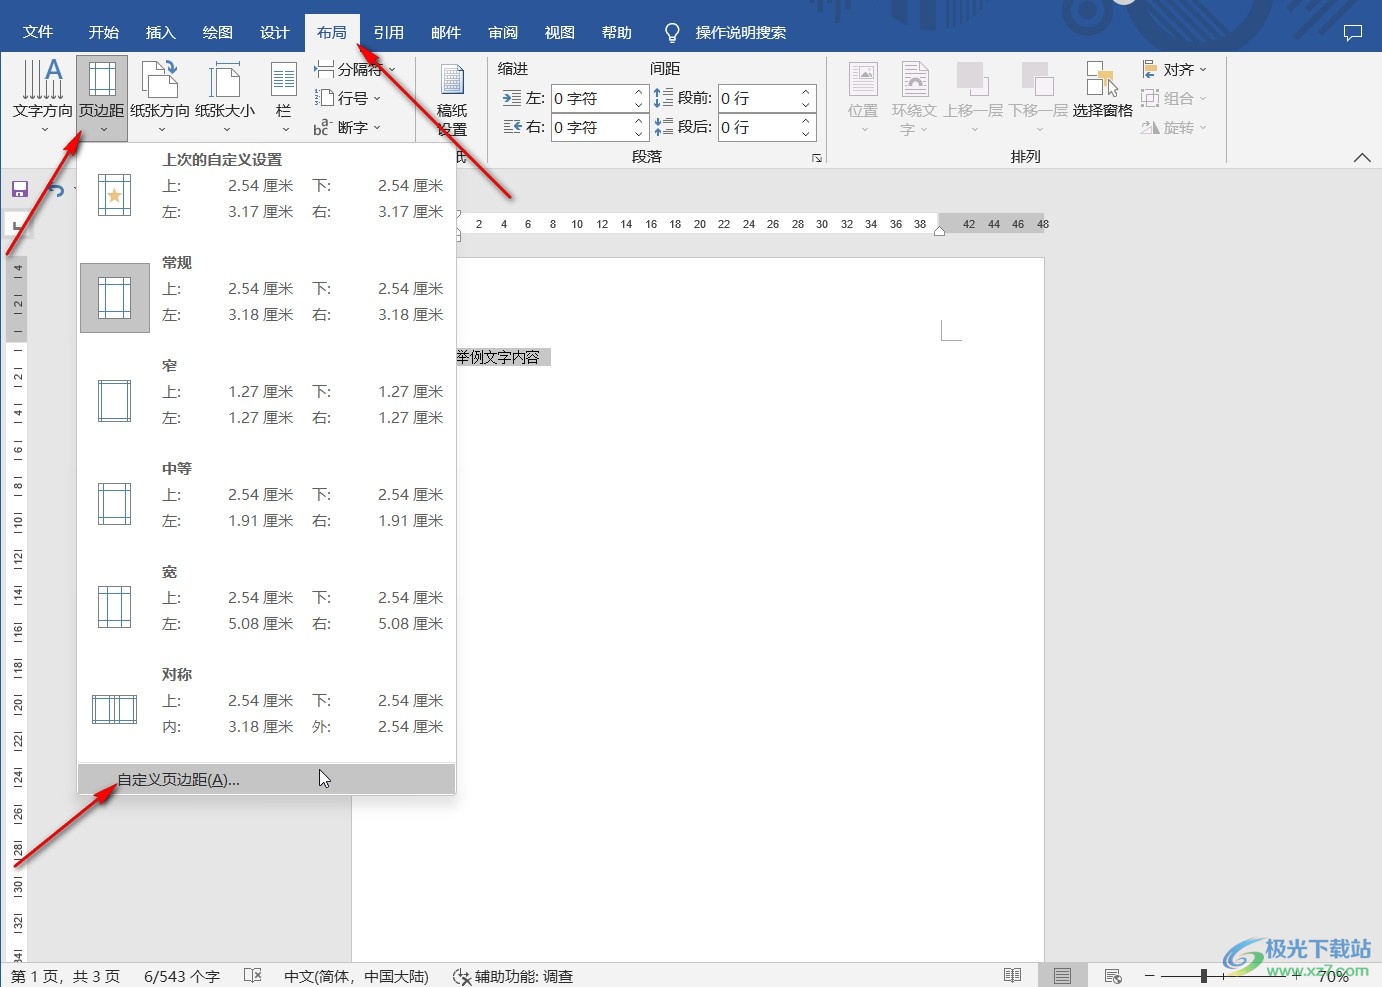This screenshot has width=1382, height=987.
Task: Switch to Web Layout view icon
Action: [1113, 975]
